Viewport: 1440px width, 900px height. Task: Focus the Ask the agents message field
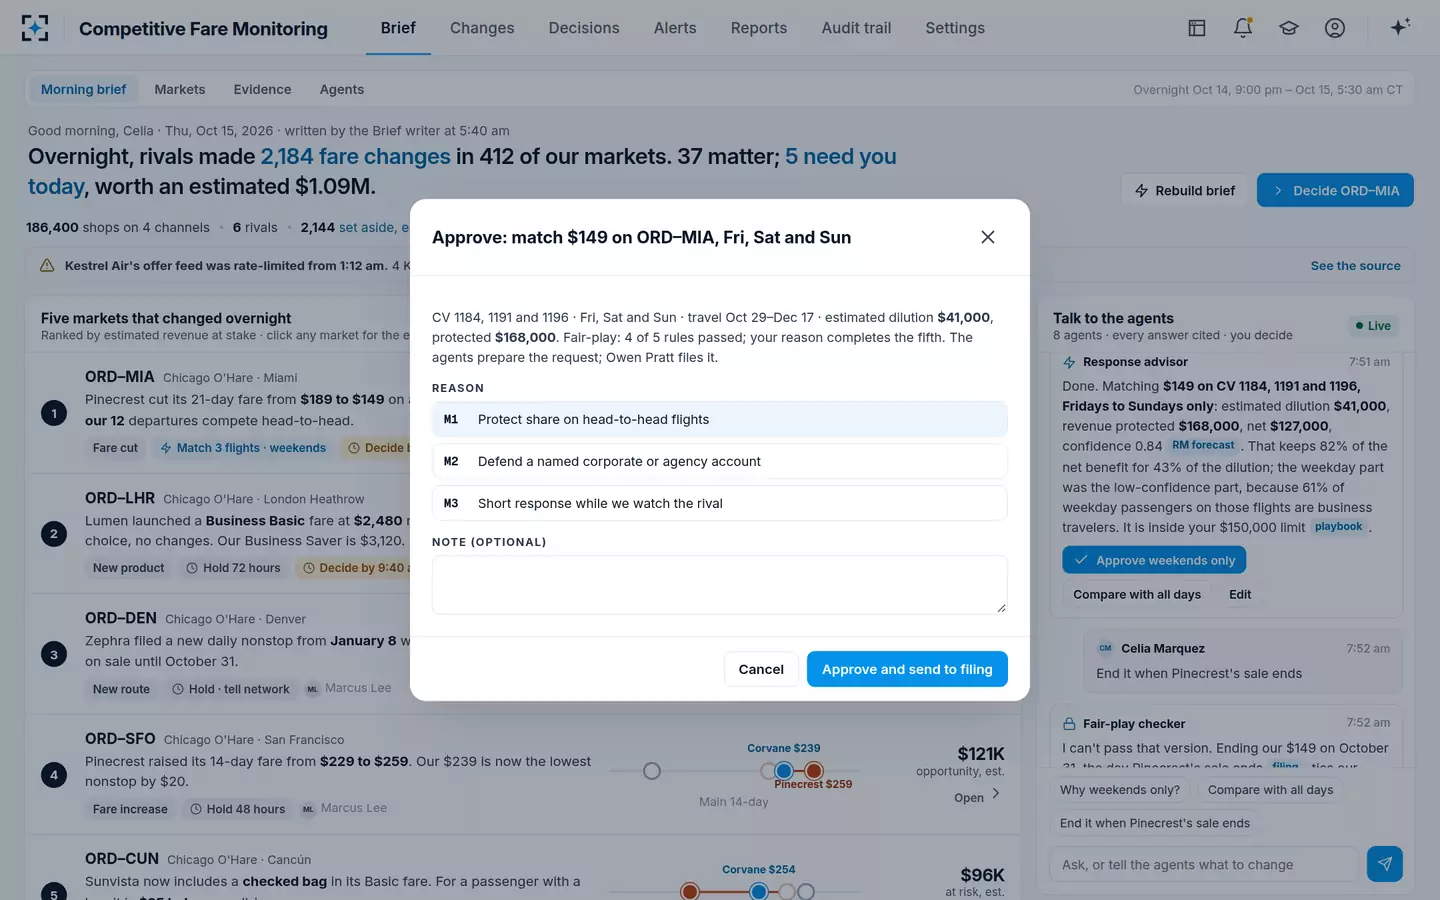(x=1204, y=865)
